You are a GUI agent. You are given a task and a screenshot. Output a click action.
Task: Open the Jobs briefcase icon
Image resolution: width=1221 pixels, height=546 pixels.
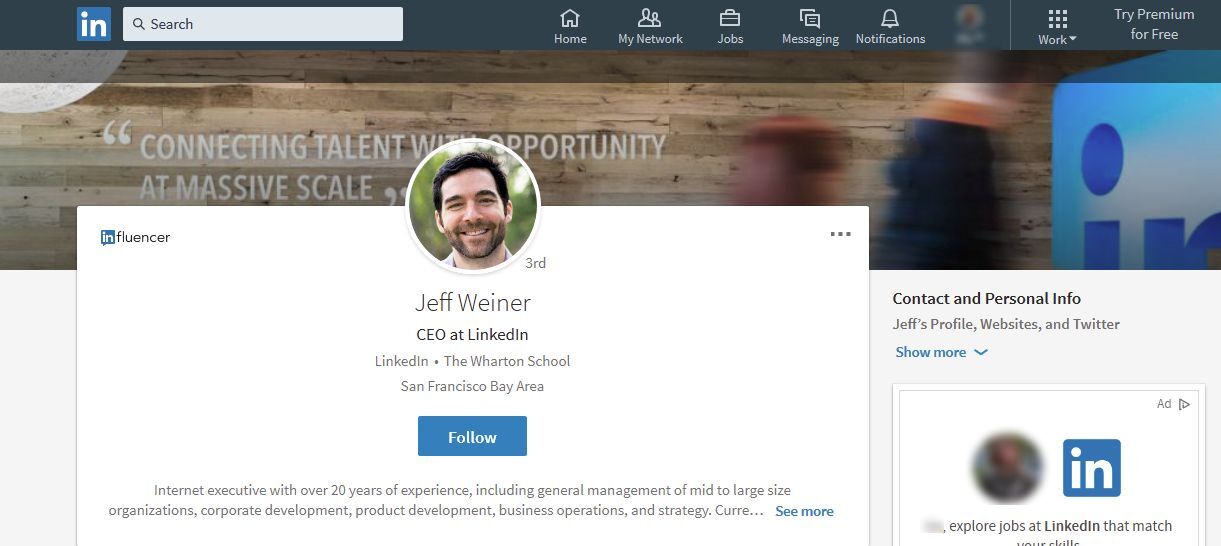(730, 19)
